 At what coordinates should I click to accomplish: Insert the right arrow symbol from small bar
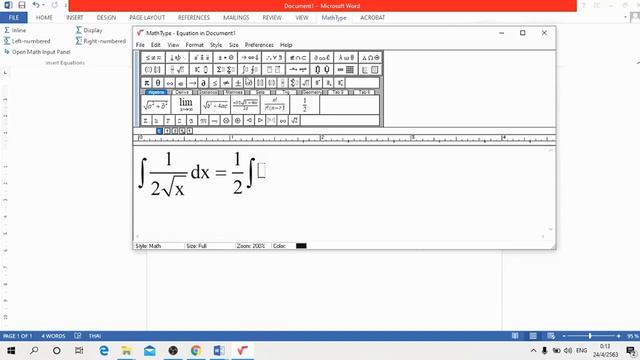(x=192, y=83)
